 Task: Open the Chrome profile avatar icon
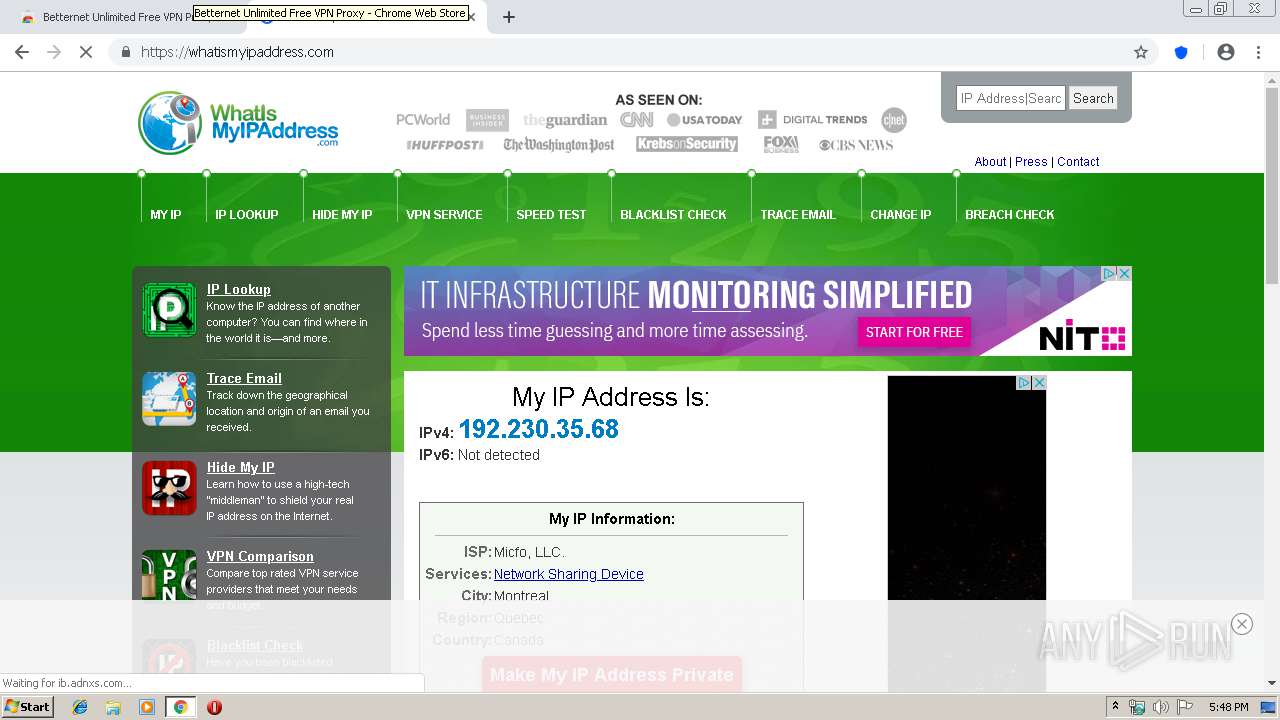pyautogui.click(x=1226, y=52)
